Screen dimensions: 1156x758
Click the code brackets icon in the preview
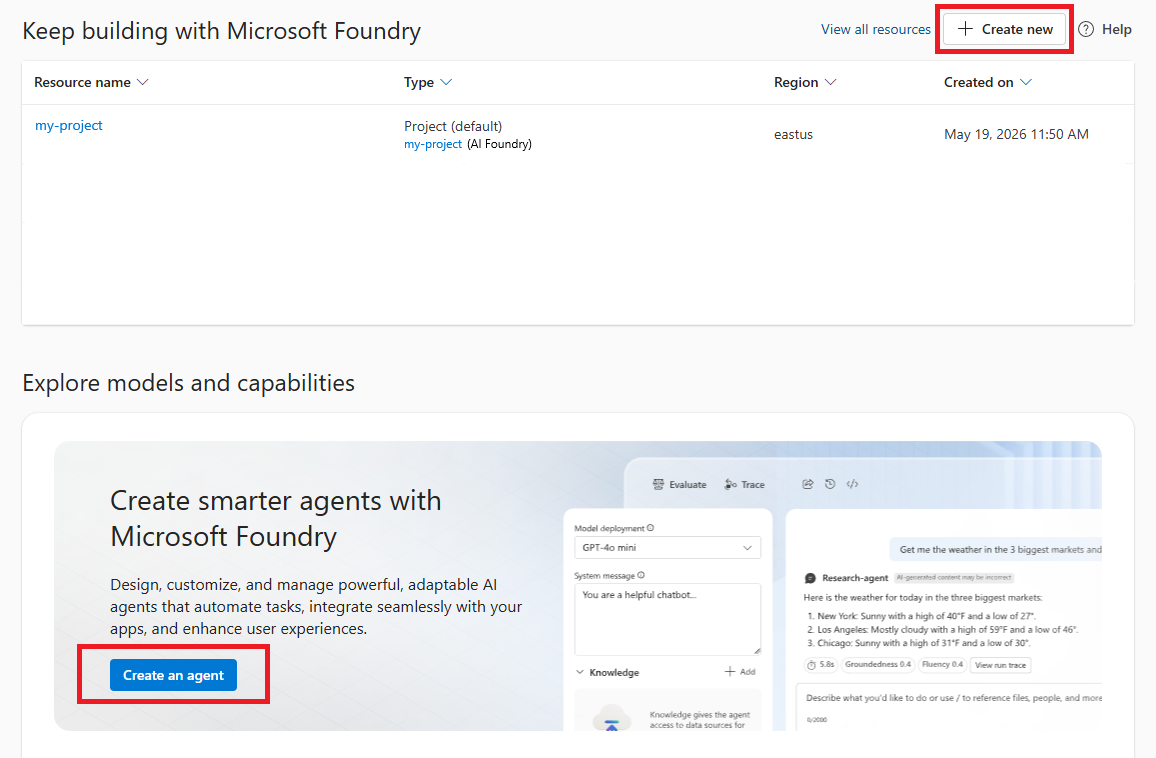point(852,484)
